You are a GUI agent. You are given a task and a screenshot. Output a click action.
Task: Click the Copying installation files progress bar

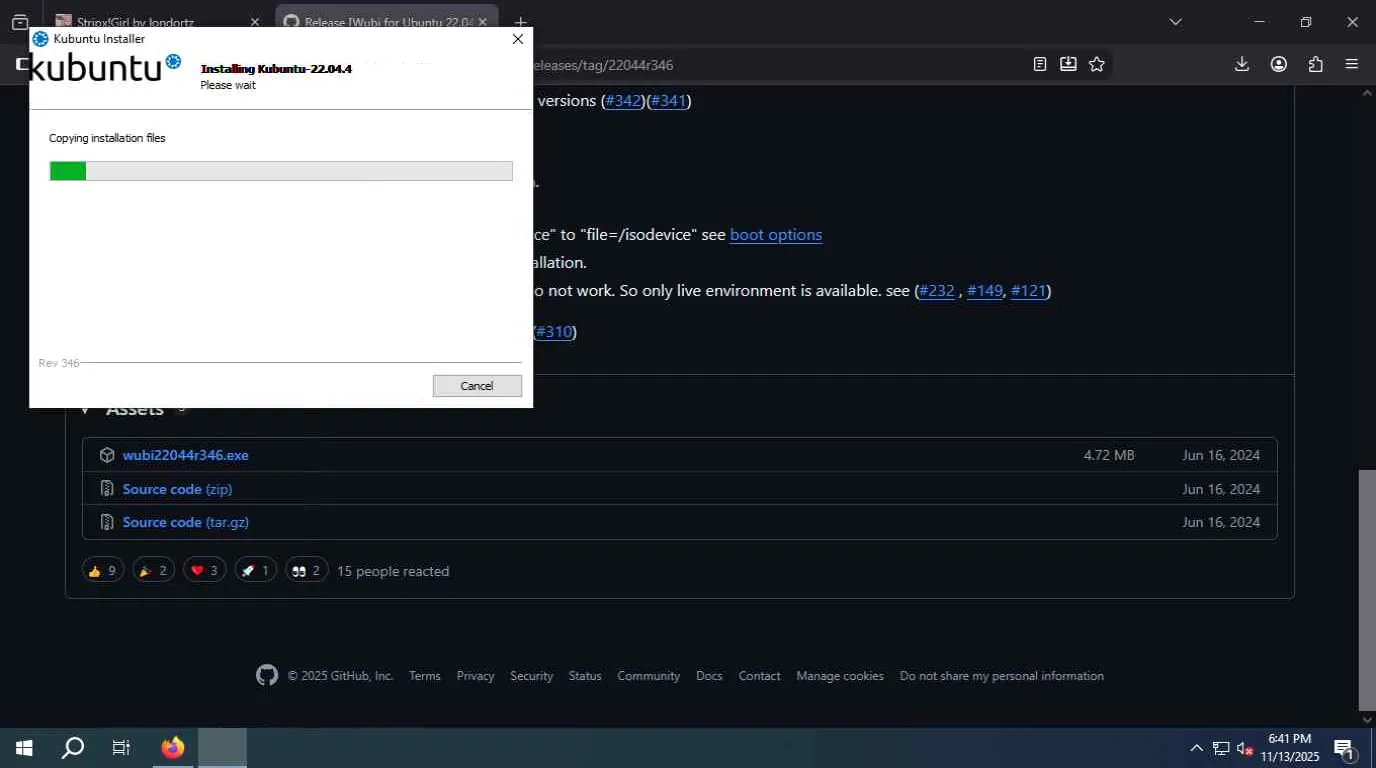[x=281, y=171]
